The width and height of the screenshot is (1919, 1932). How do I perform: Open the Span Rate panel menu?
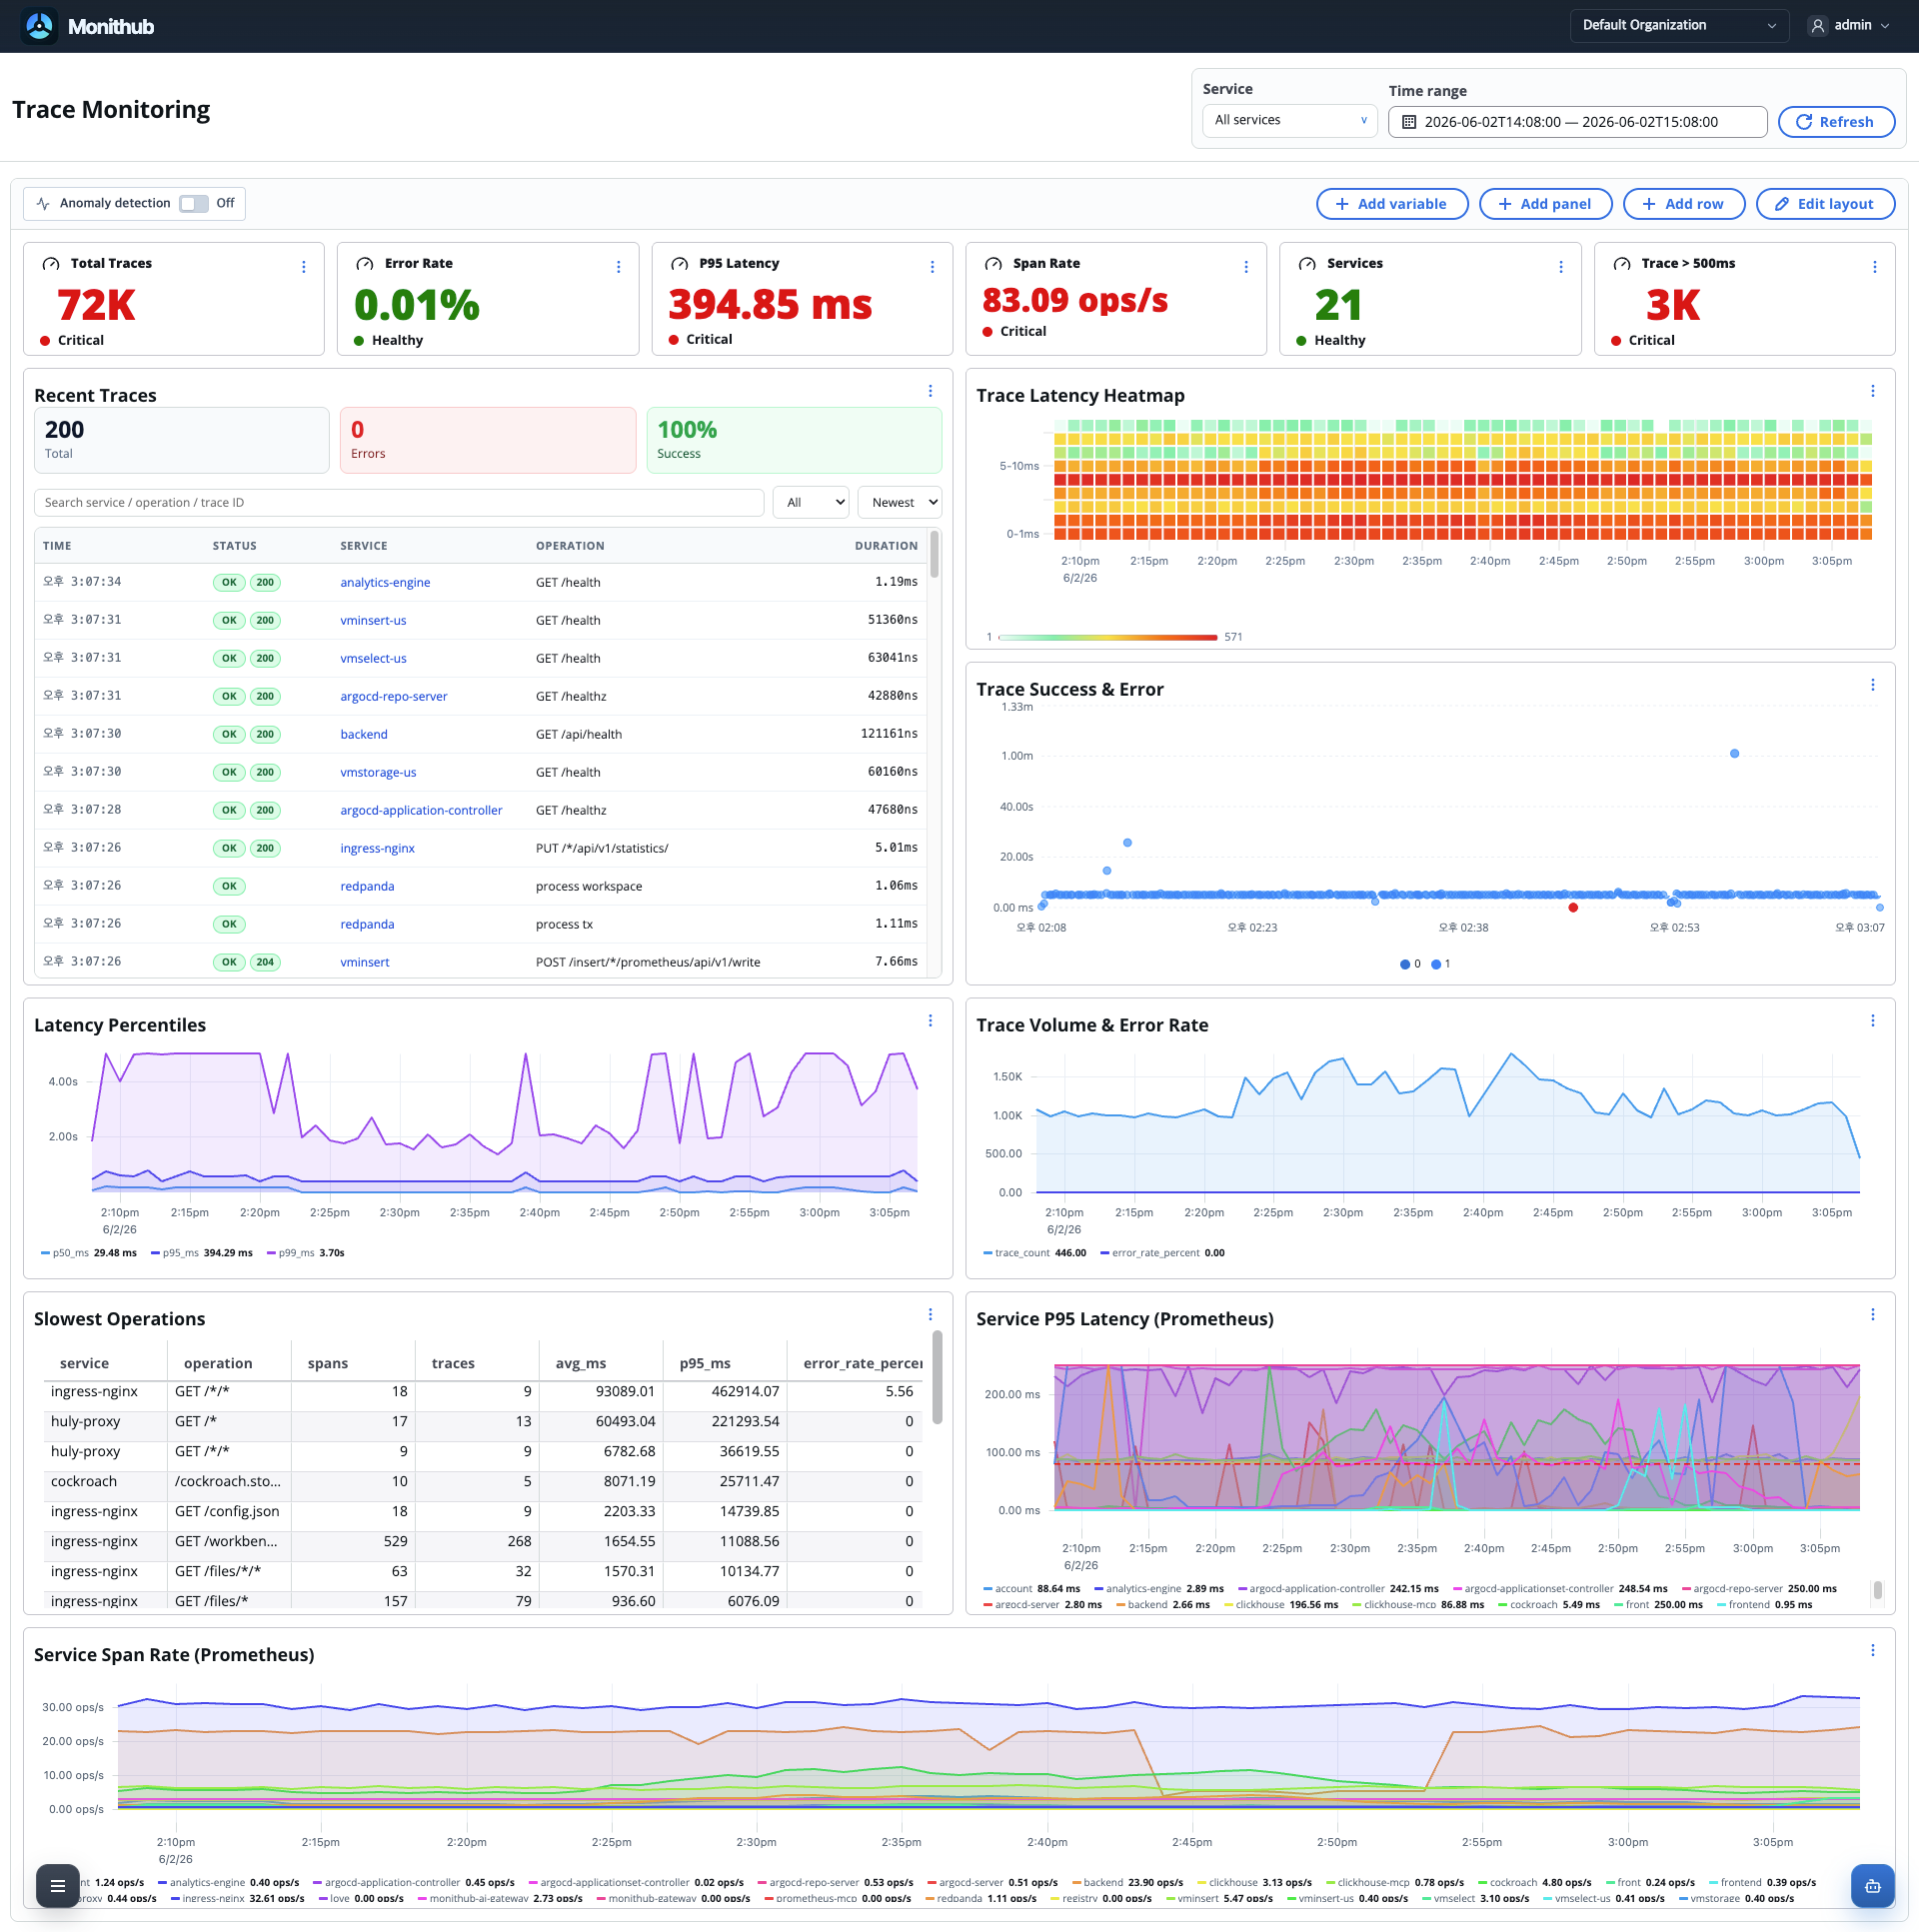(1246, 267)
